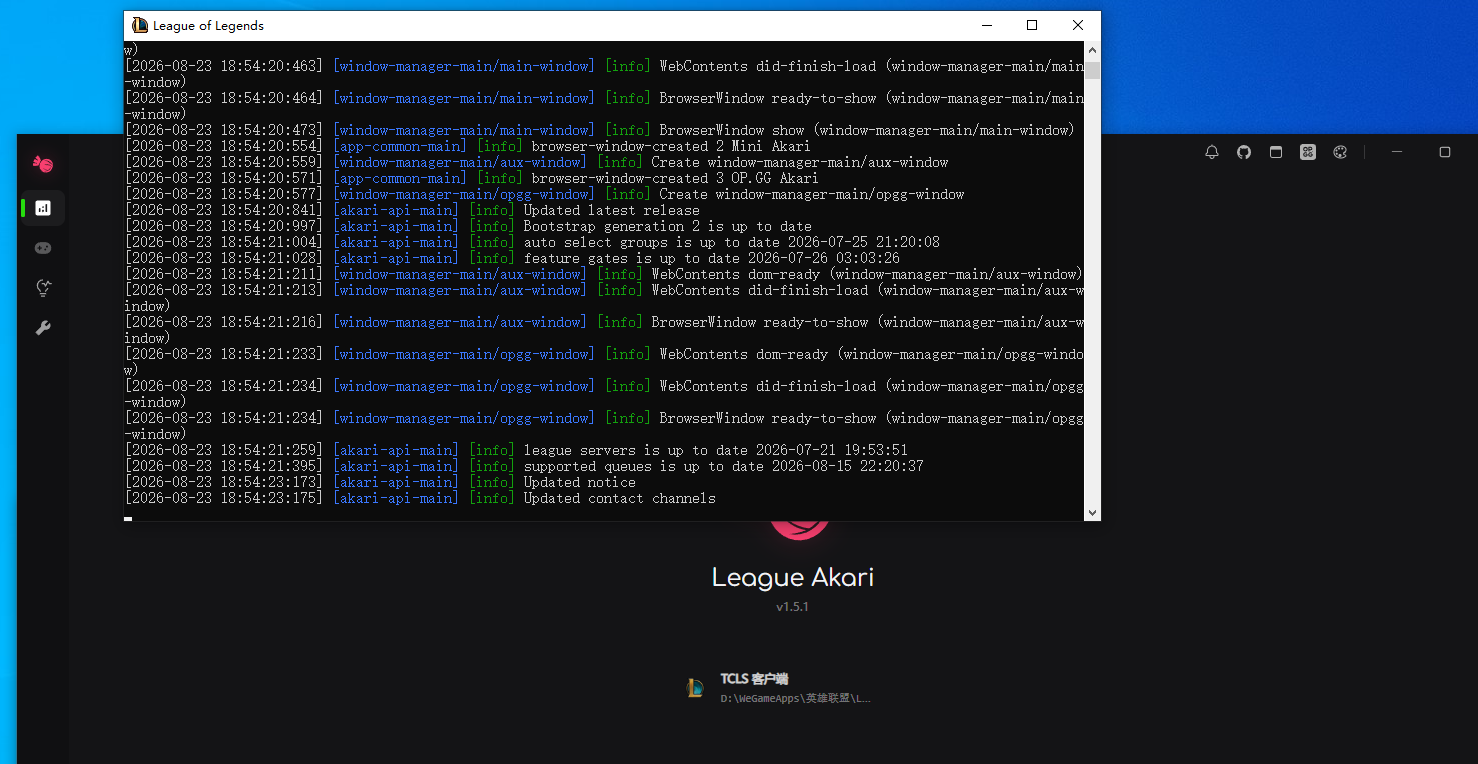1478x764 pixels.
Task: Click the "auto select groups is up to date" line
Action: 532,242
